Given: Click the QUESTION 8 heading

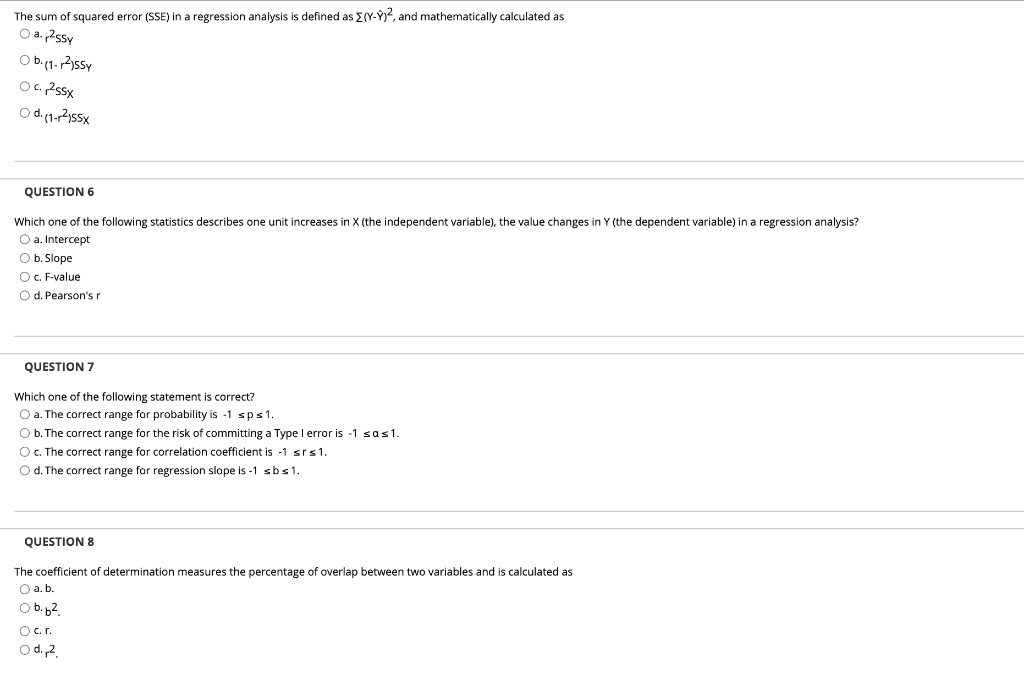Looking at the screenshot, I should click(x=60, y=541).
